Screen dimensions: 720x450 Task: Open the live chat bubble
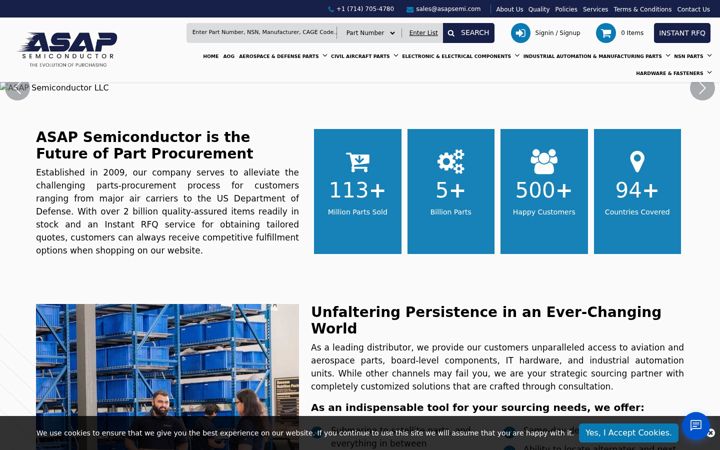pyautogui.click(x=696, y=425)
